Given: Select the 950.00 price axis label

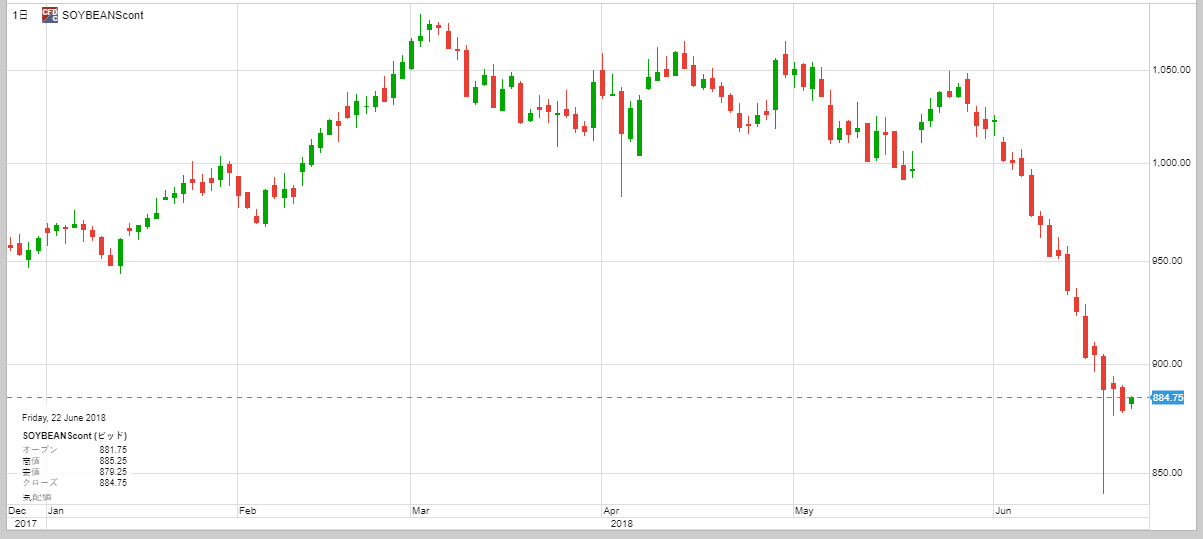Looking at the screenshot, I should (1171, 261).
